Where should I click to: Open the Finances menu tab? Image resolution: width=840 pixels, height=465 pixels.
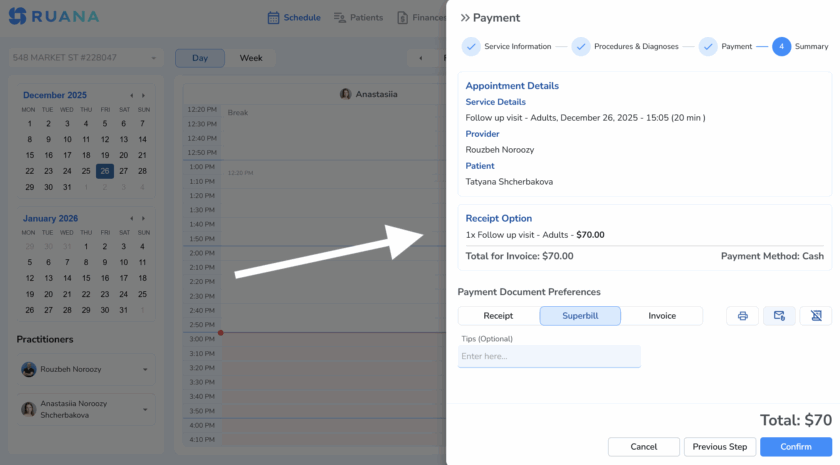(x=422, y=18)
